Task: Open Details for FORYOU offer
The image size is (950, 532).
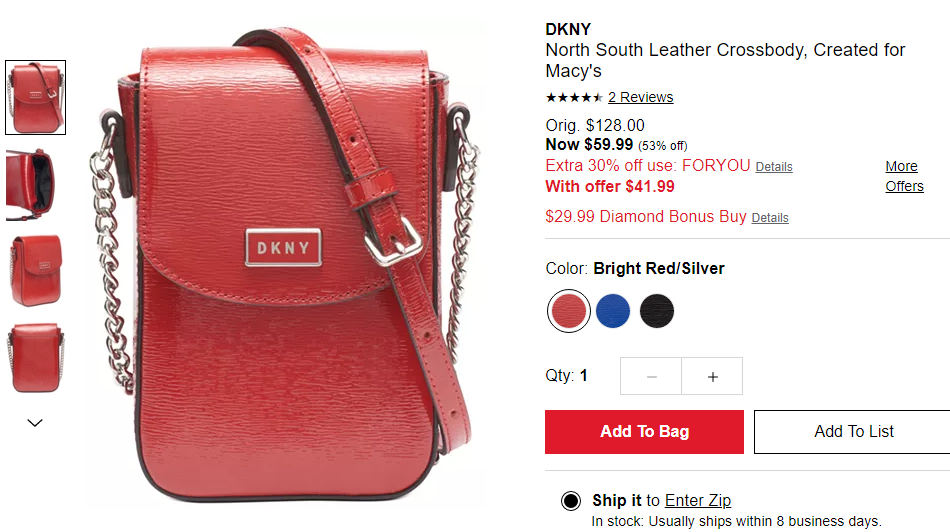Action: [x=774, y=167]
